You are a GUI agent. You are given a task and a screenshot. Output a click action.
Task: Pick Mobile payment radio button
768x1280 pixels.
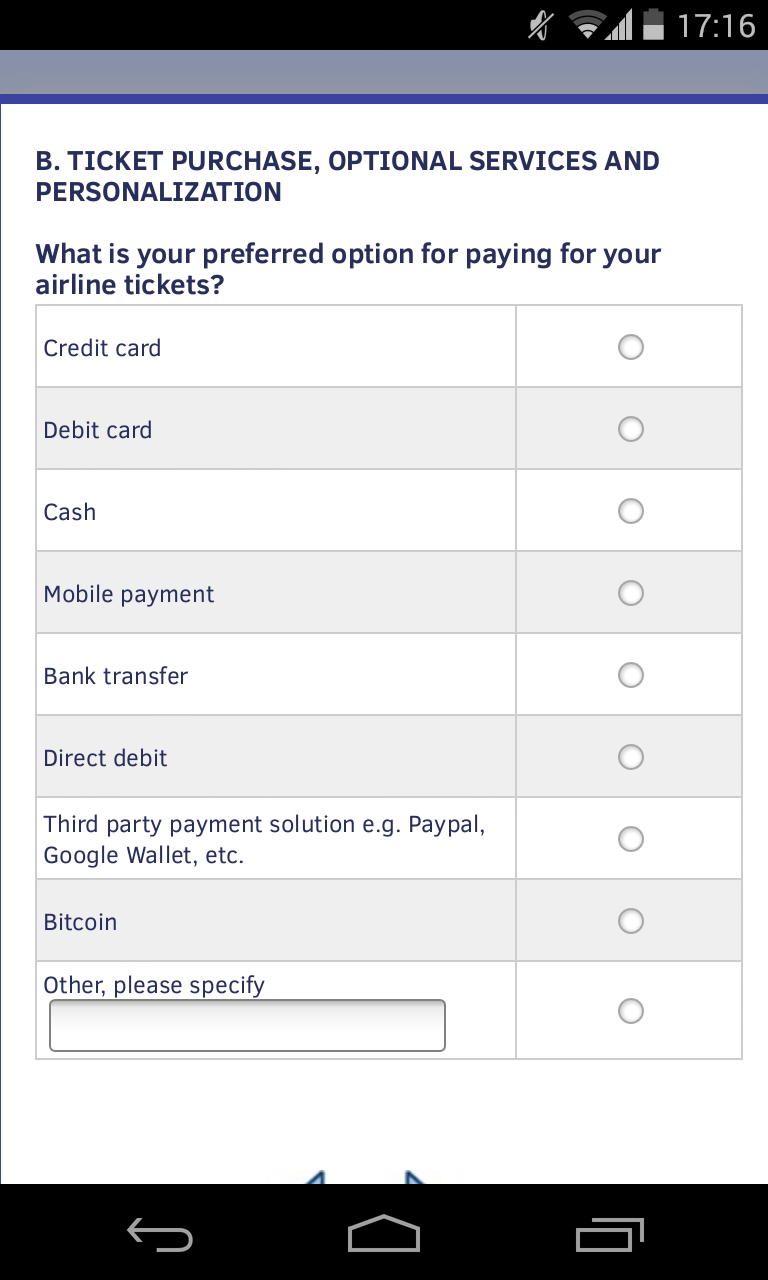tap(631, 593)
